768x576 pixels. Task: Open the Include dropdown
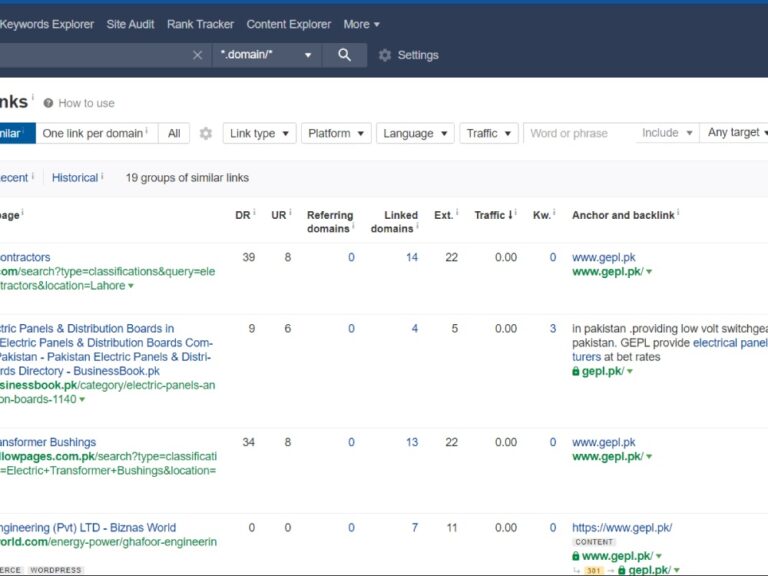(x=667, y=133)
